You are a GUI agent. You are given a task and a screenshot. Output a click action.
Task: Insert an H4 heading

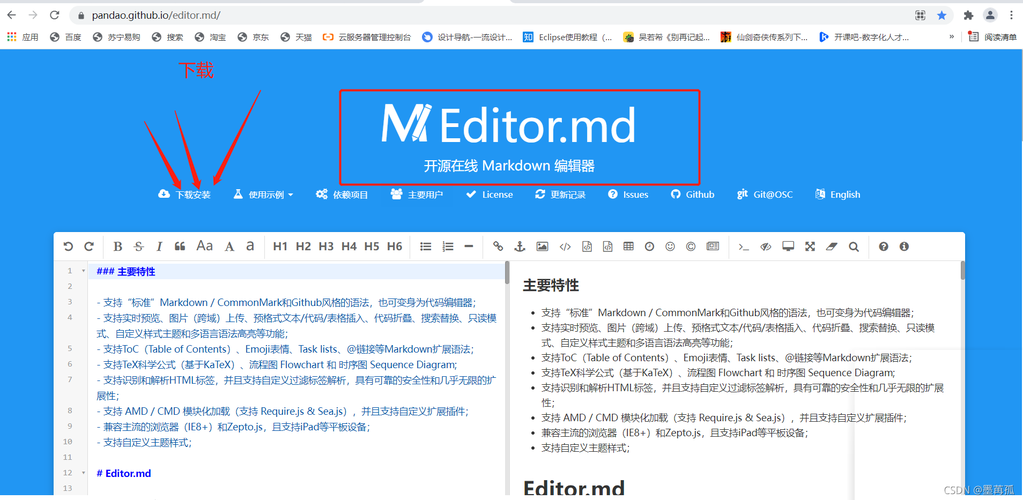point(349,247)
